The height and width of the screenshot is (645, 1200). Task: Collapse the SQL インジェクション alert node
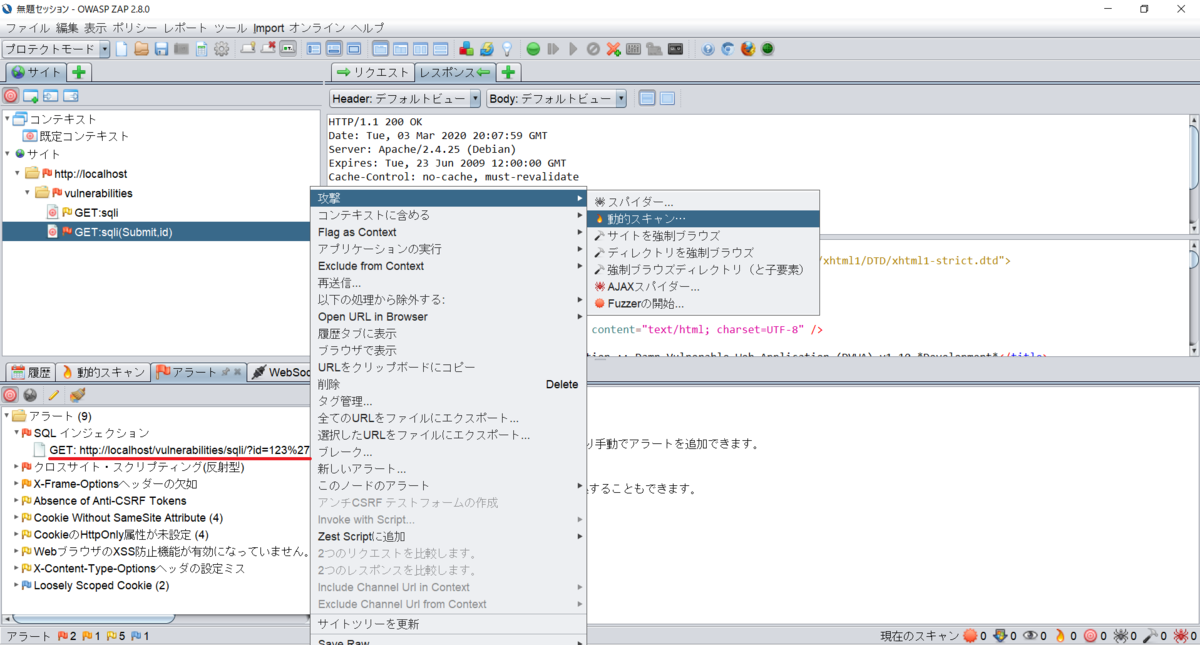click(15, 433)
